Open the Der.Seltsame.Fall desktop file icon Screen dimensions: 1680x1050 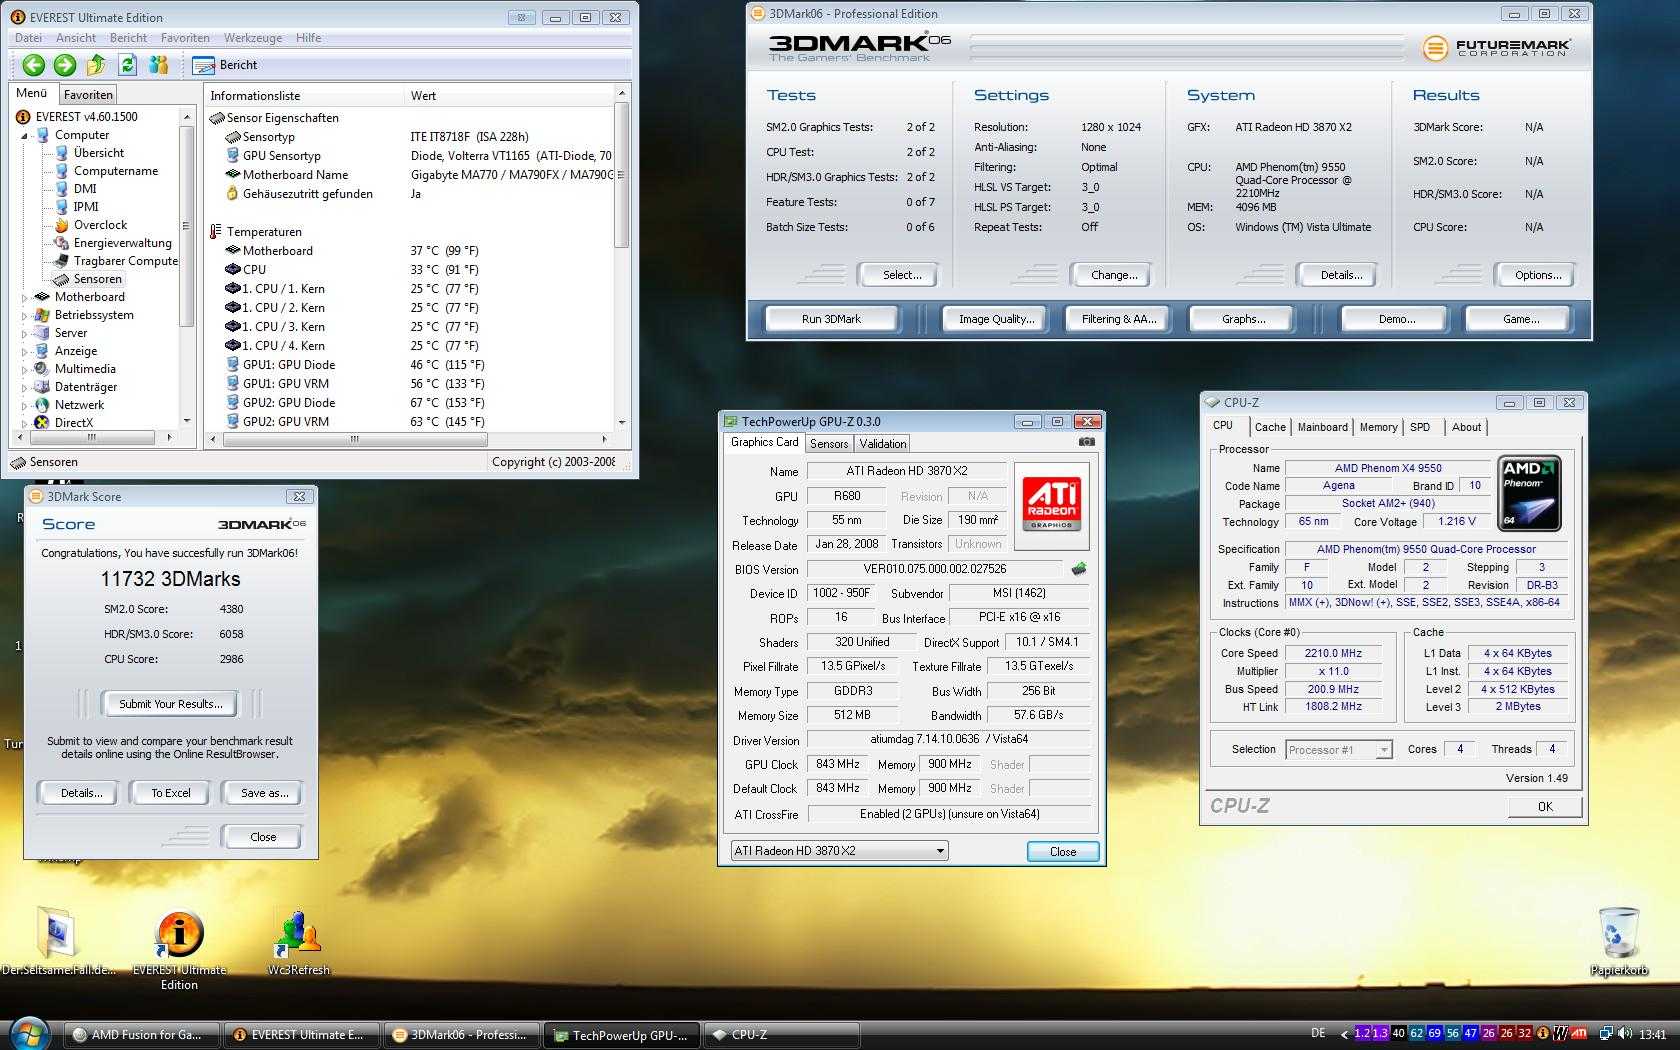click(x=58, y=941)
